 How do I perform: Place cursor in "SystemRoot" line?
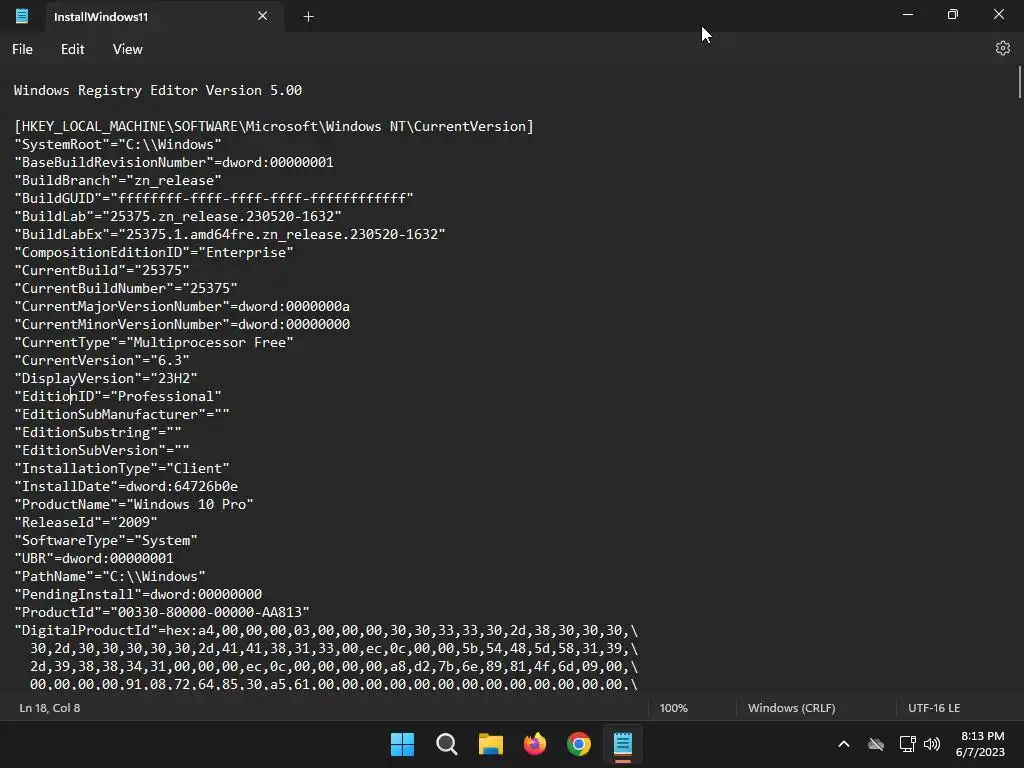tap(118, 144)
